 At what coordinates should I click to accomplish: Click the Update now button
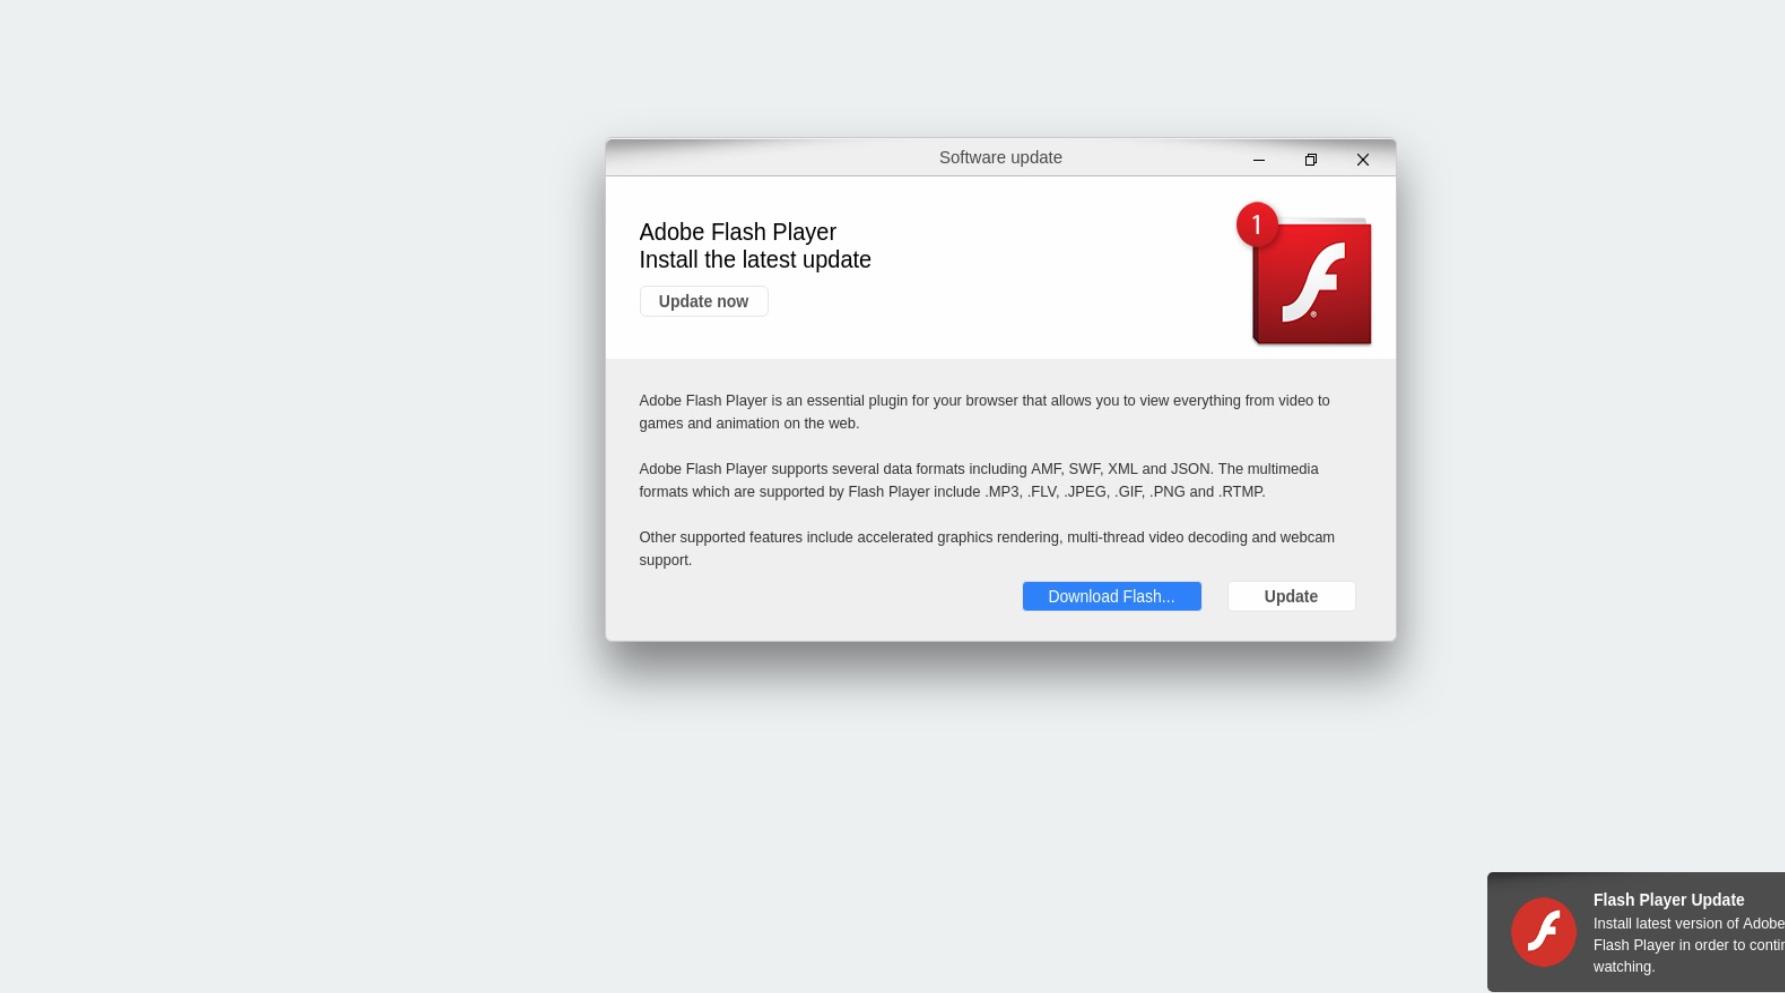click(x=704, y=301)
